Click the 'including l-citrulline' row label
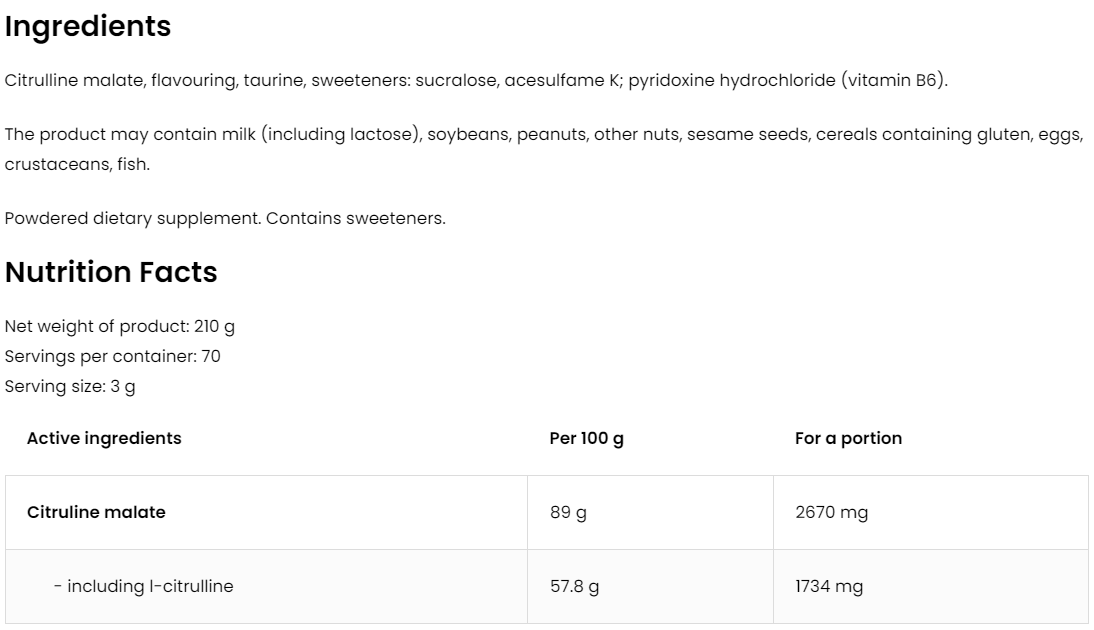The height and width of the screenshot is (630, 1094). 143,586
